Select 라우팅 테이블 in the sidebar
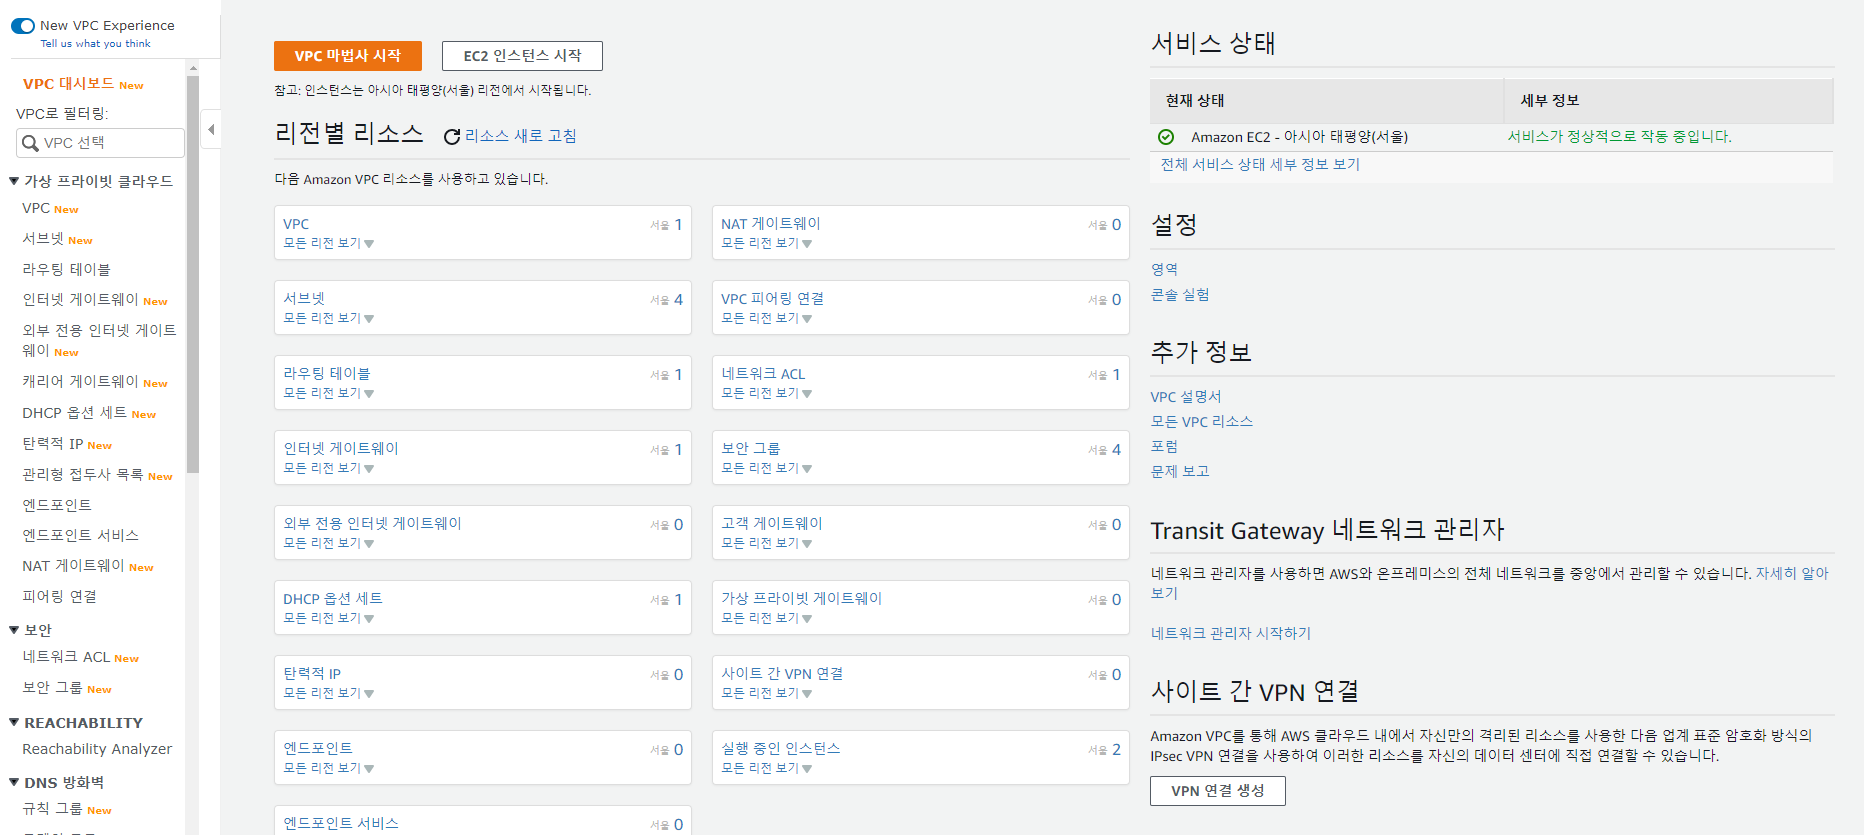This screenshot has height=835, width=1864. click(x=66, y=270)
